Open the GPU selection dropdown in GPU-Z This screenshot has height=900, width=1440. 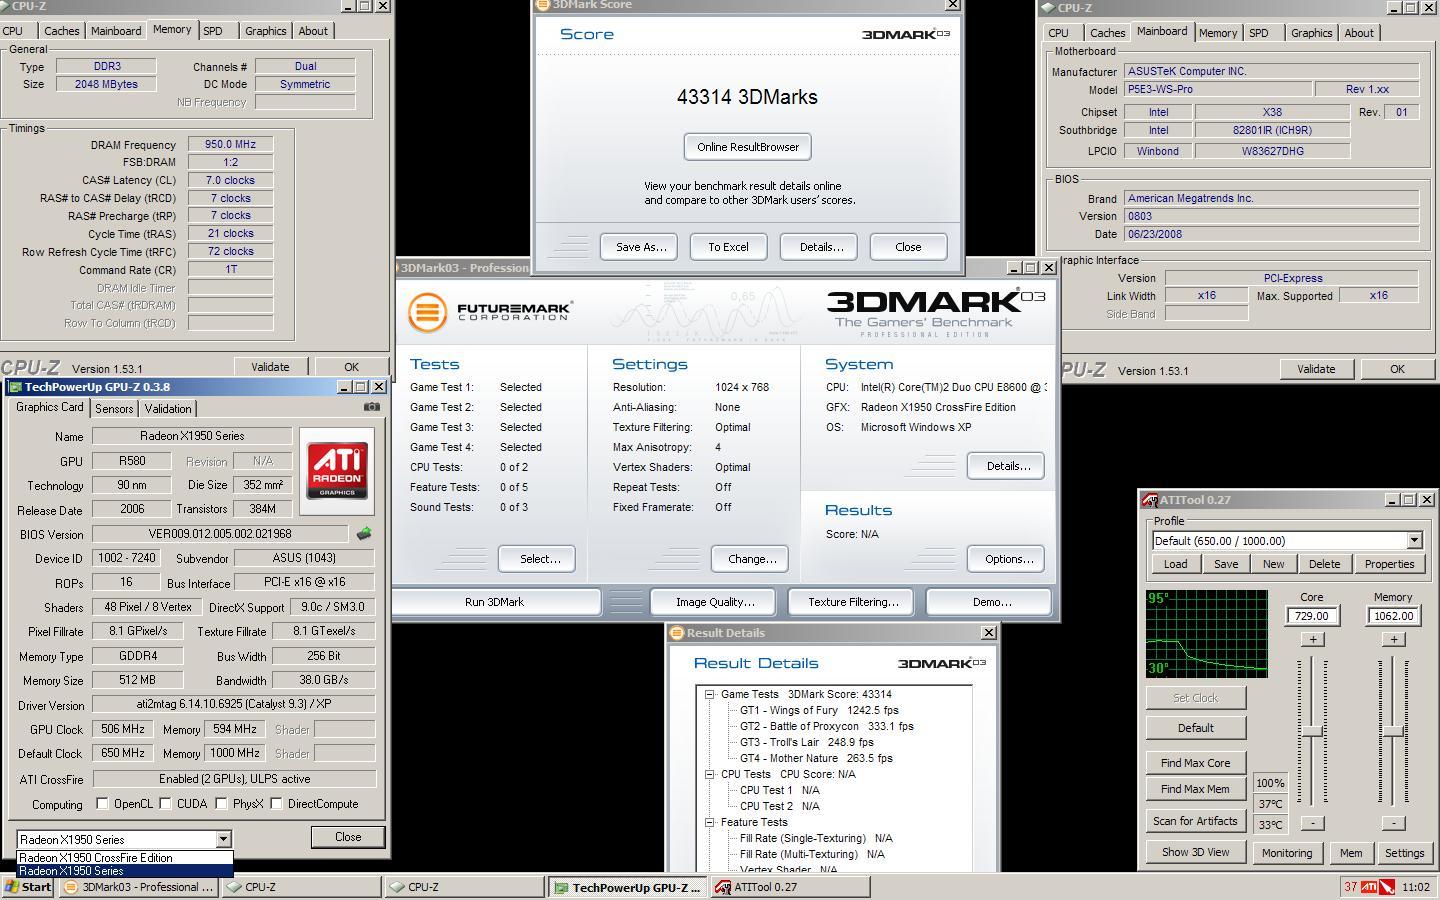(223, 840)
